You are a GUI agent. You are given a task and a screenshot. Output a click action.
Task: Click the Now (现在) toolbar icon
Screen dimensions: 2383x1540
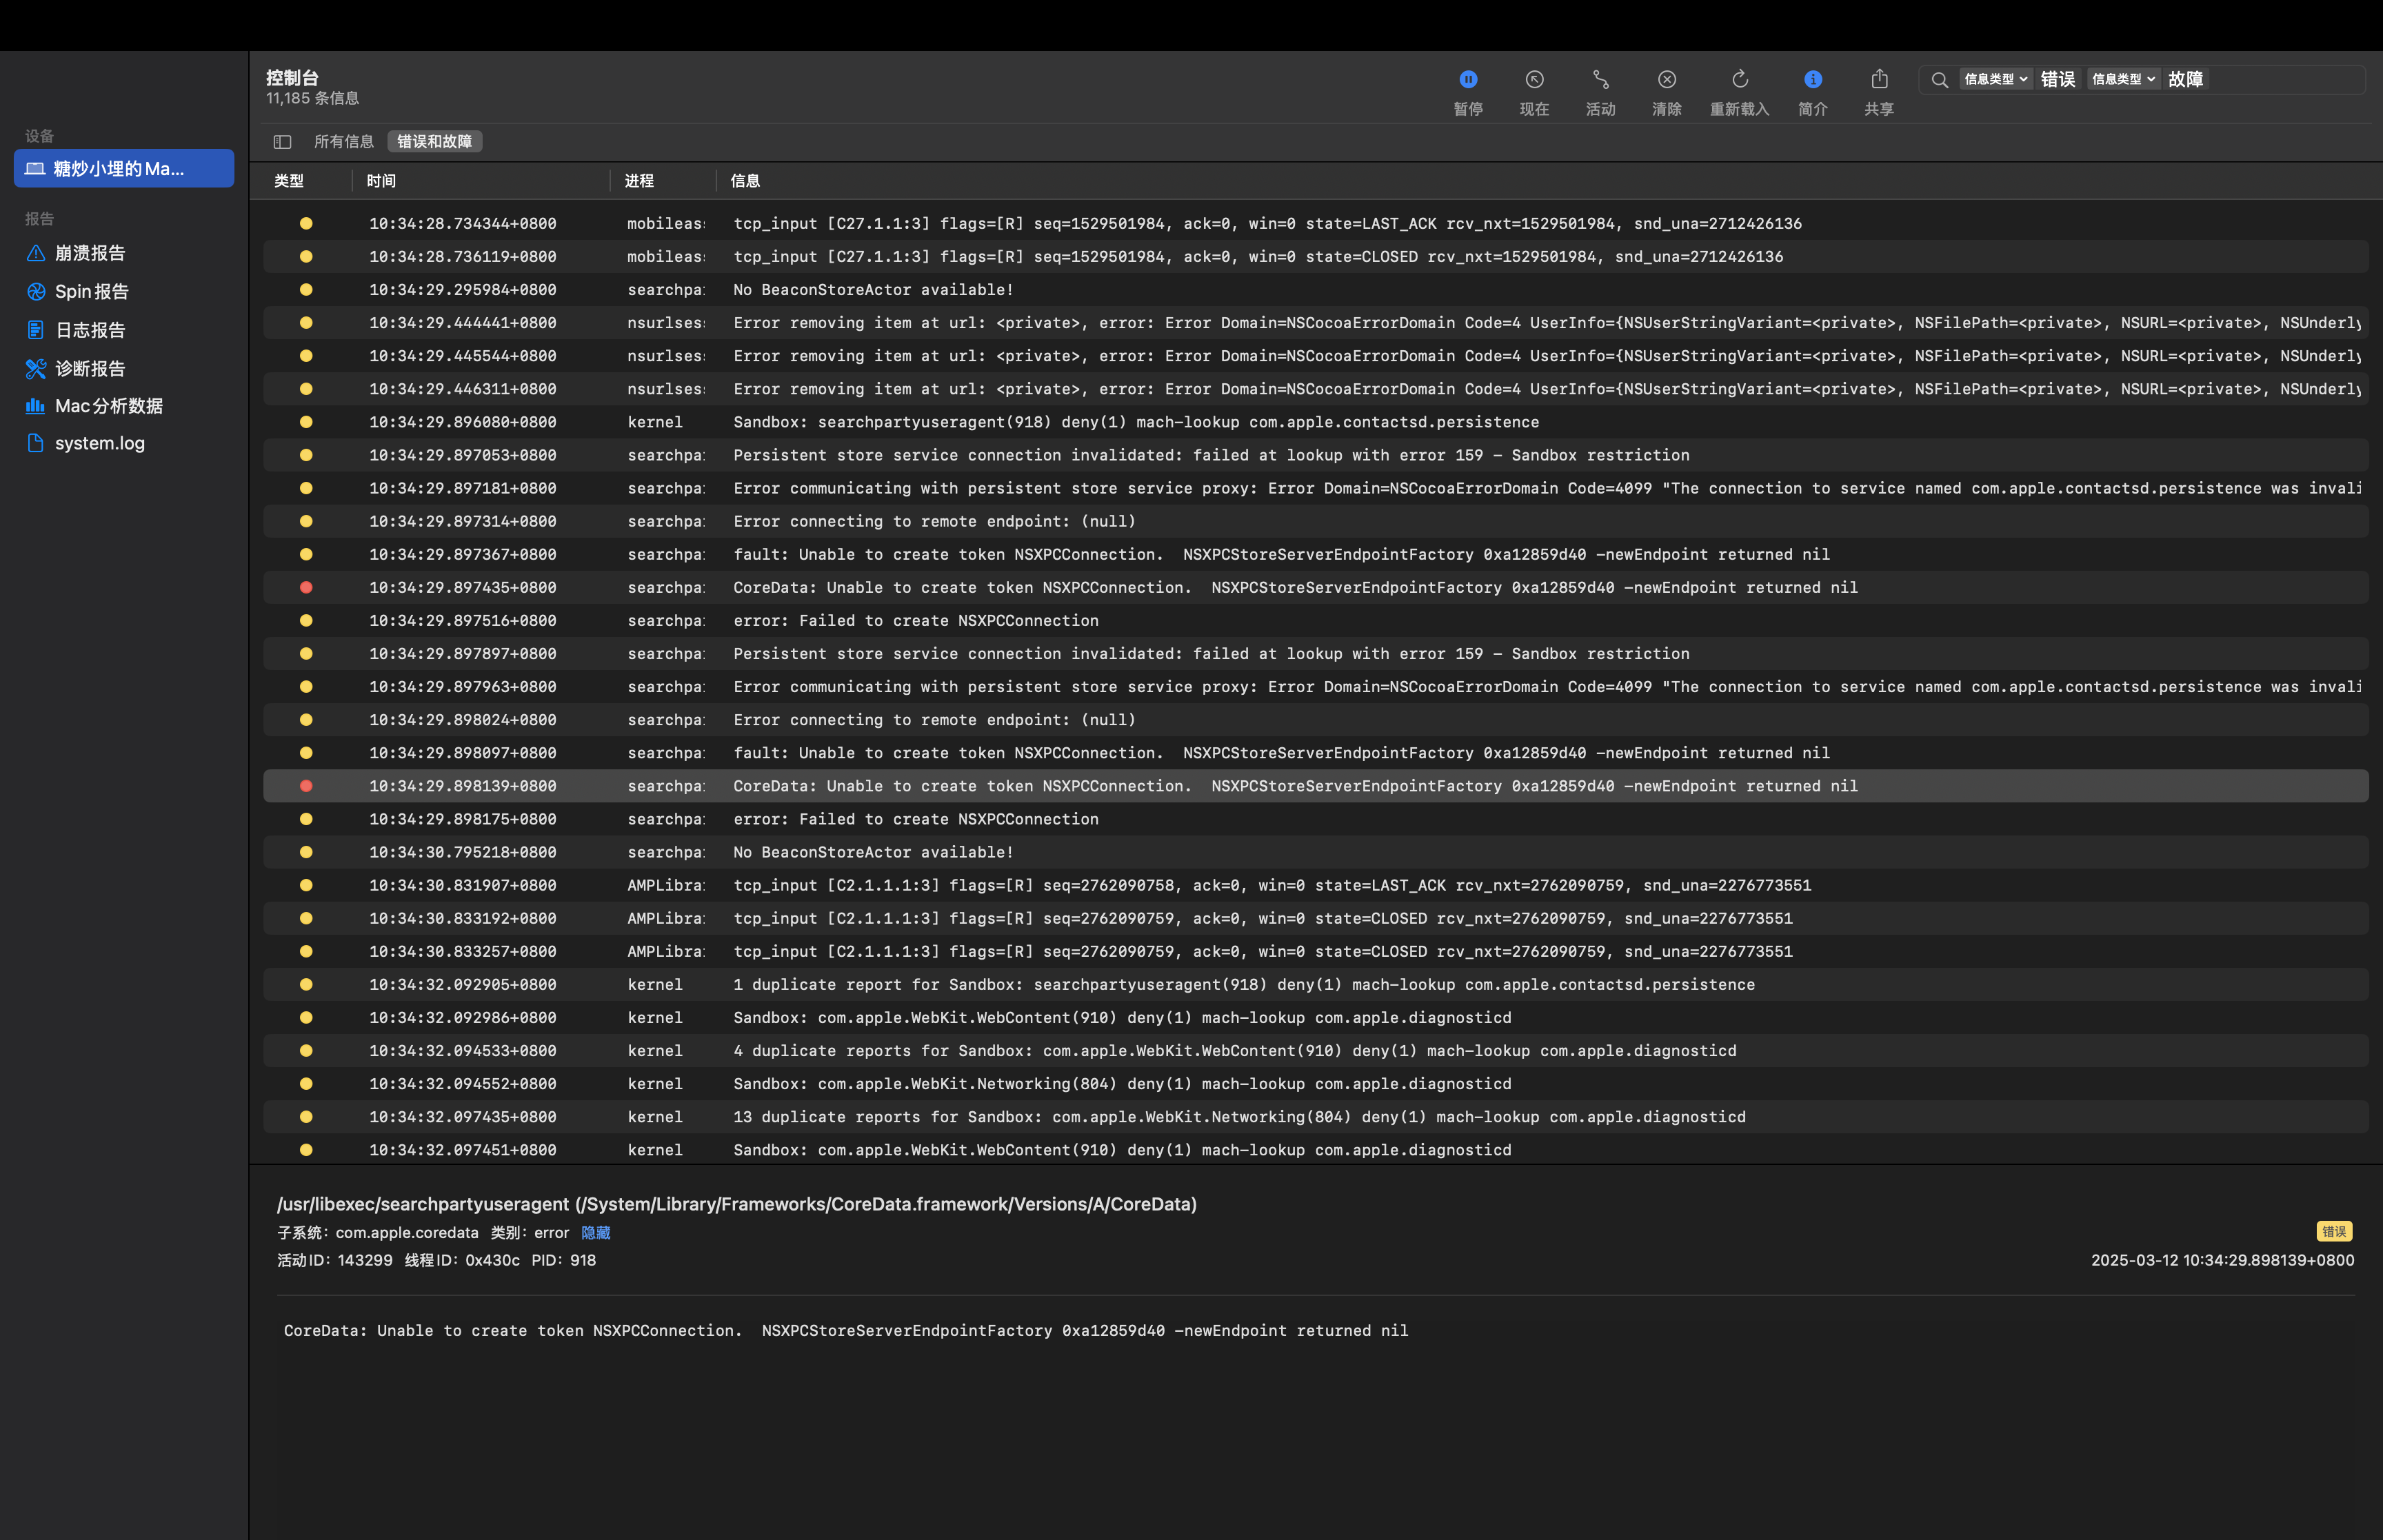point(1534,80)
